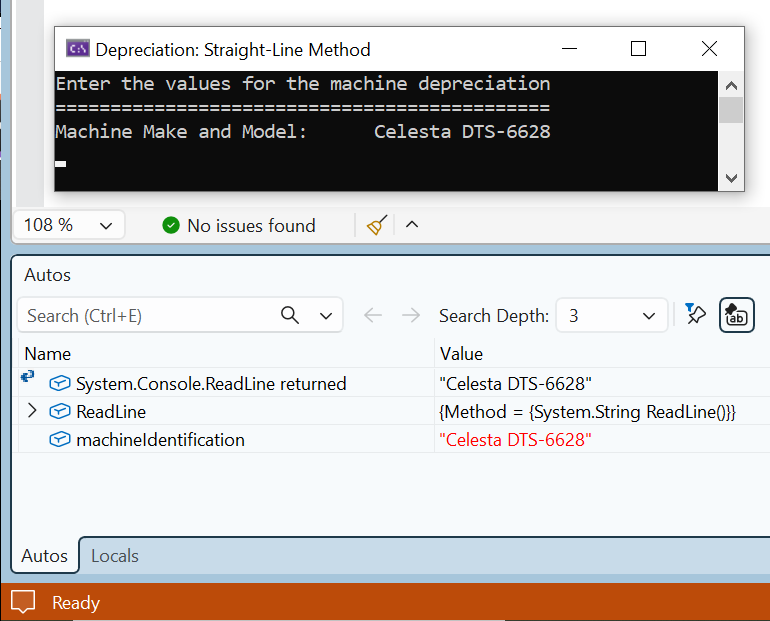Click the find previous left arrow

373,315
